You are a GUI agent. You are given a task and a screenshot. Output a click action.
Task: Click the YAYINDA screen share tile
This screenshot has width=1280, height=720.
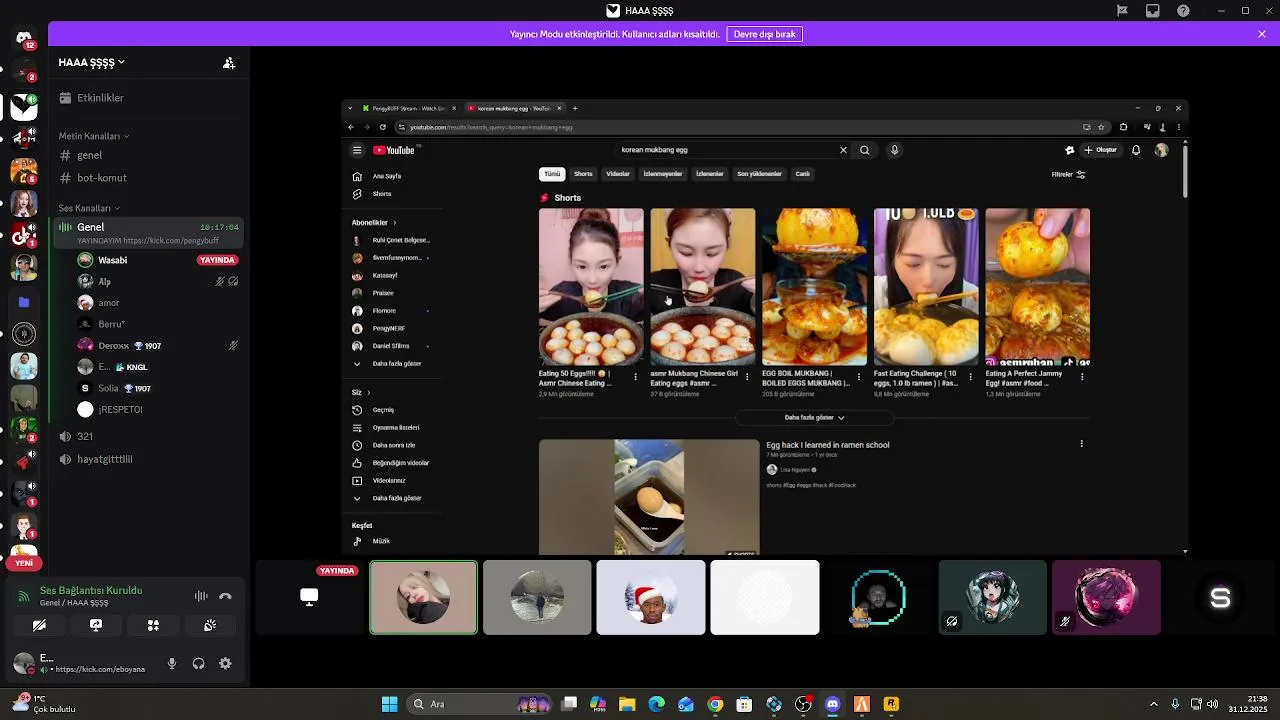coord(309,597)
